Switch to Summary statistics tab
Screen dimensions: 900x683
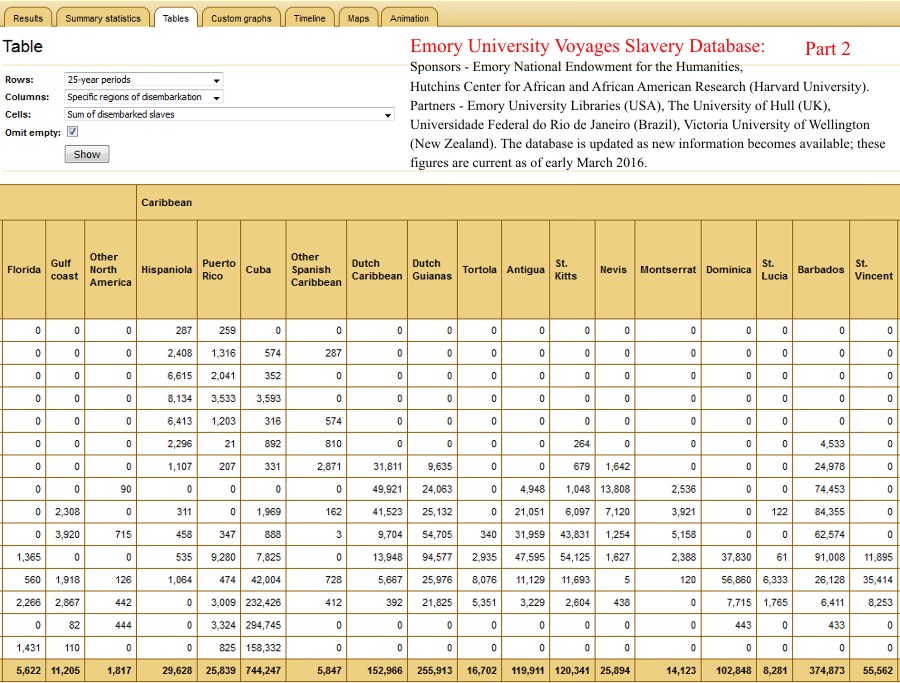[103, 18]
